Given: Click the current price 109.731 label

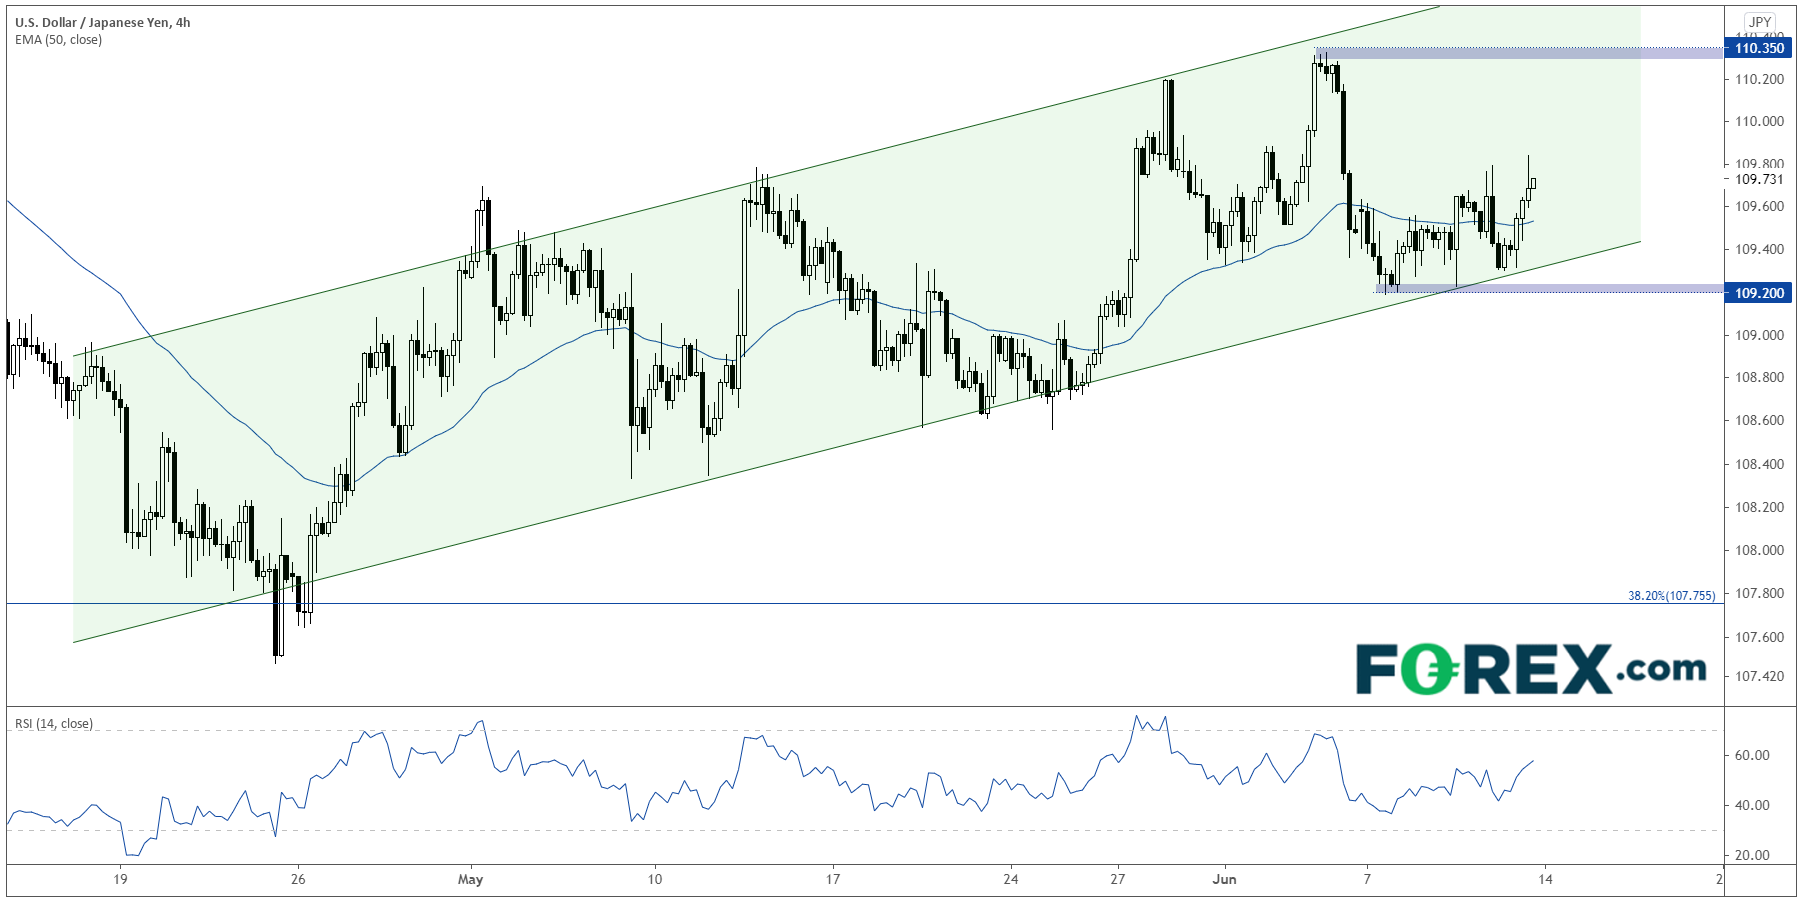Looking at the screenshot, I should 1759,179.
